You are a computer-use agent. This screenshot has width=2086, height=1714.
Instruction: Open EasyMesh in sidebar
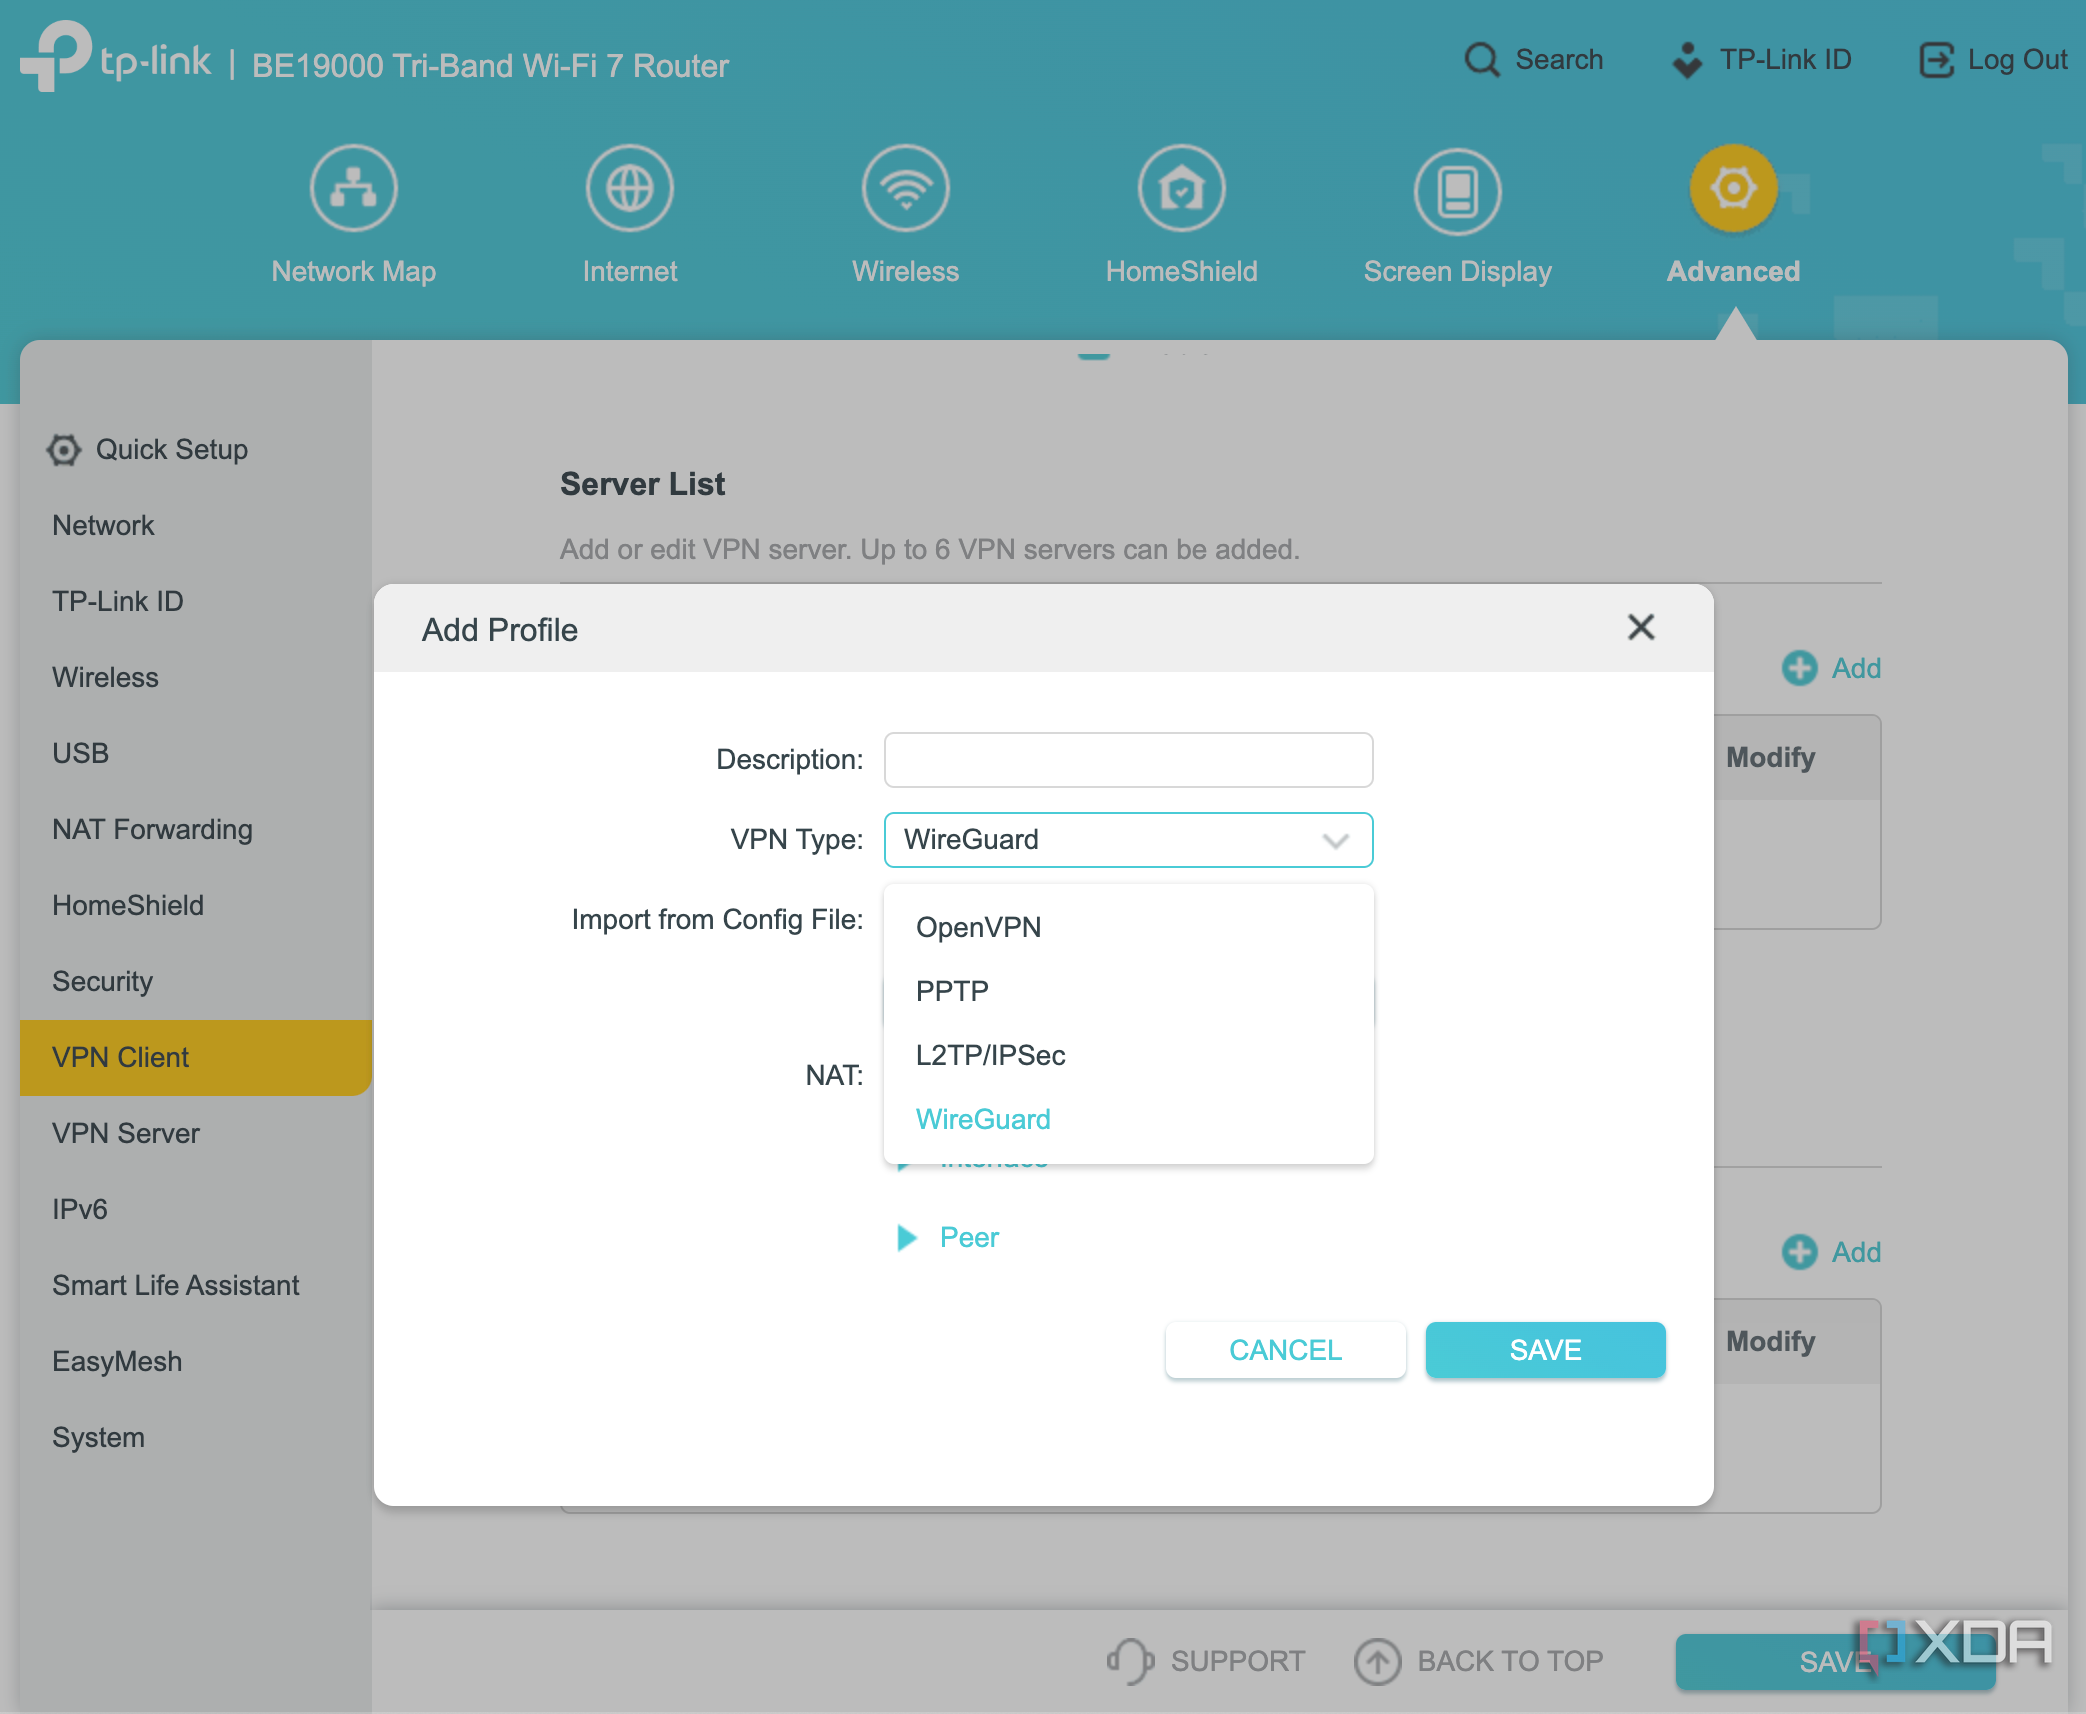(196, 1362)
